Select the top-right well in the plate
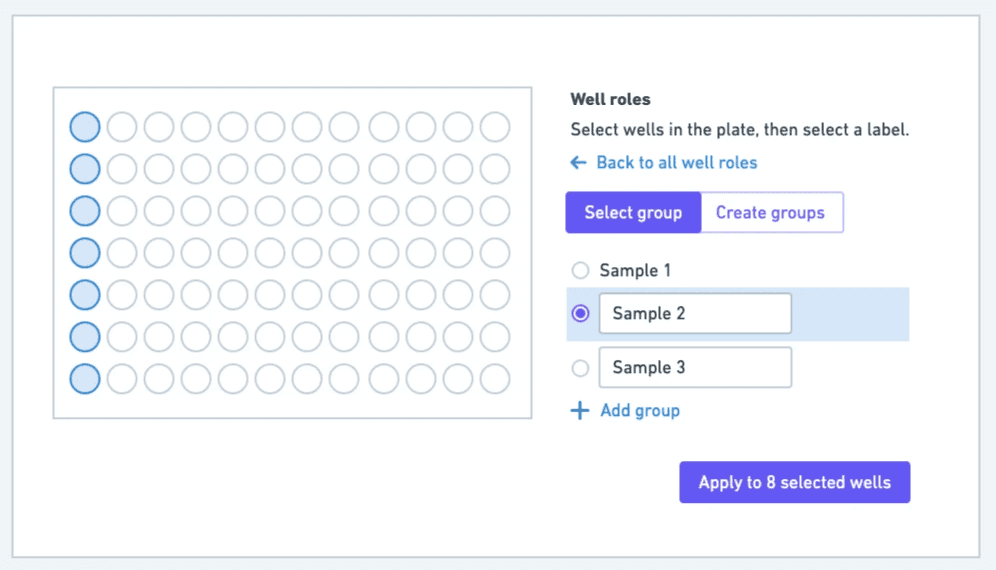 [x=495, y=127]
